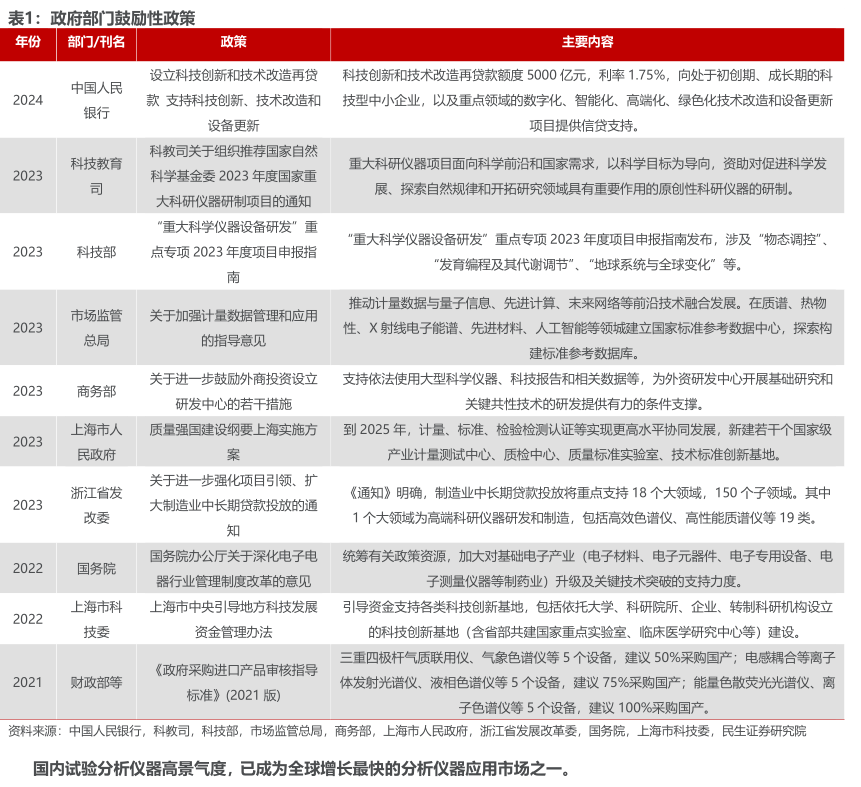Click the "中国人民银行" department cell
Image resolution: width=861 pixels, height=787 pixels.
click(96, 101)
